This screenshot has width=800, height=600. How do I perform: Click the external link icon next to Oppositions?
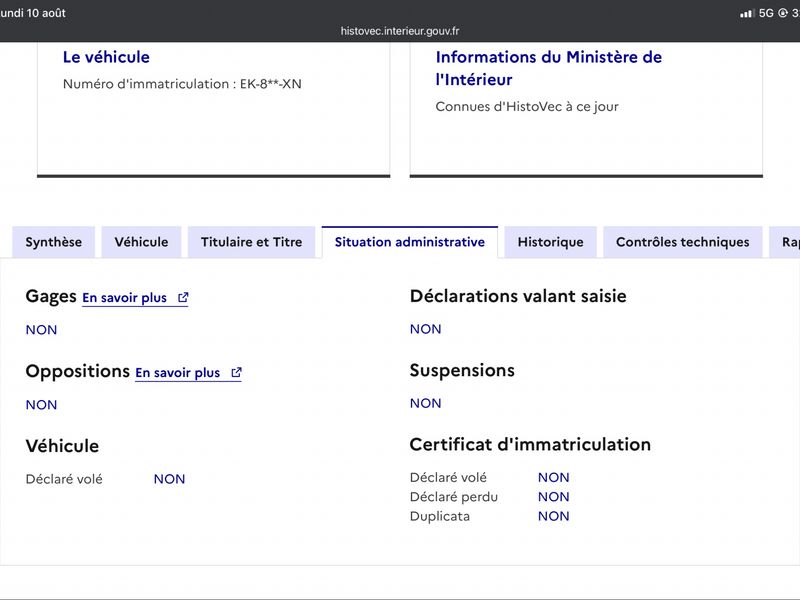point(236,372)
